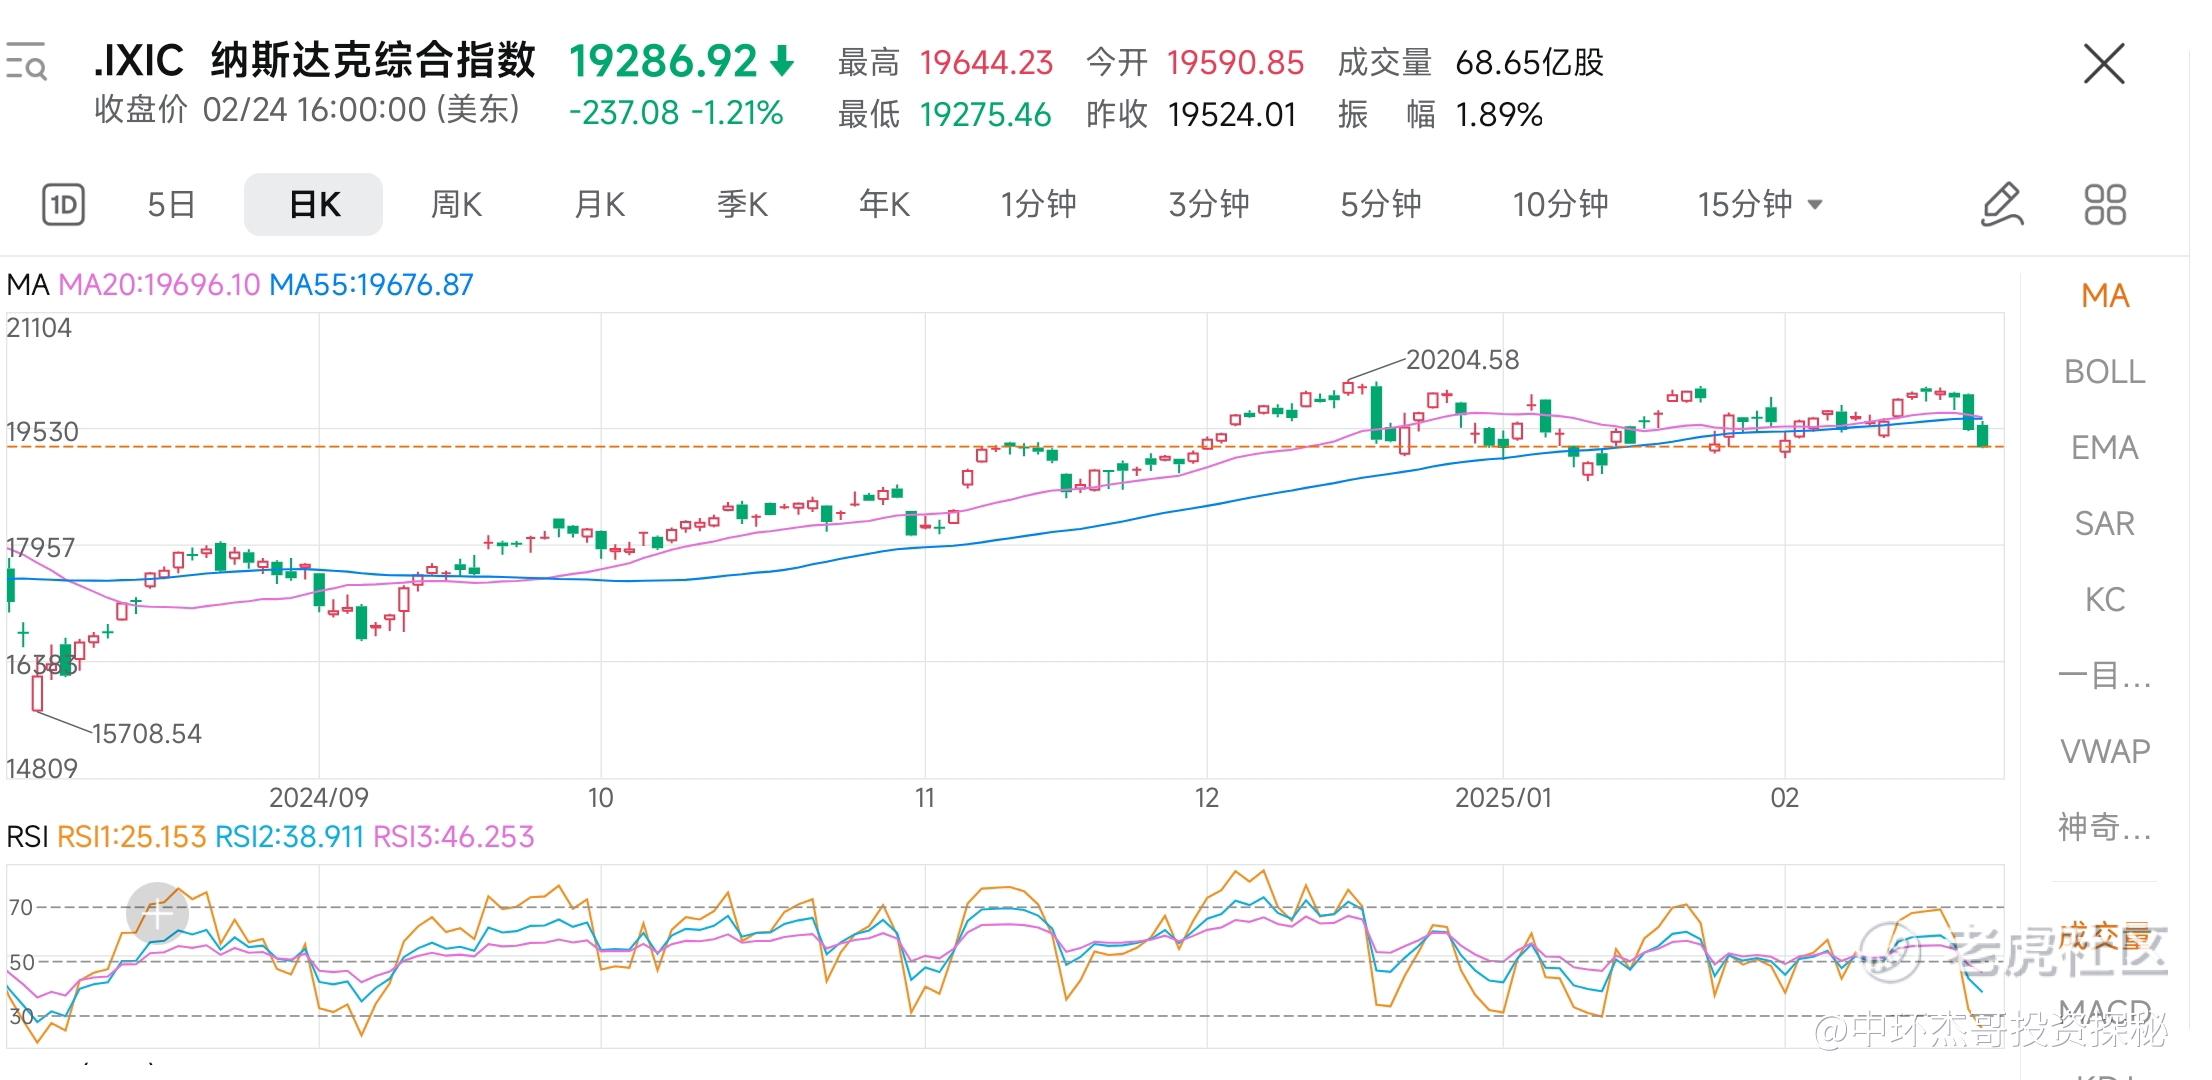Screen dimensions: 2212x1080
Task: Open the pencil drawing tool
Action: pyautogui.click(x=2002, y=205)
